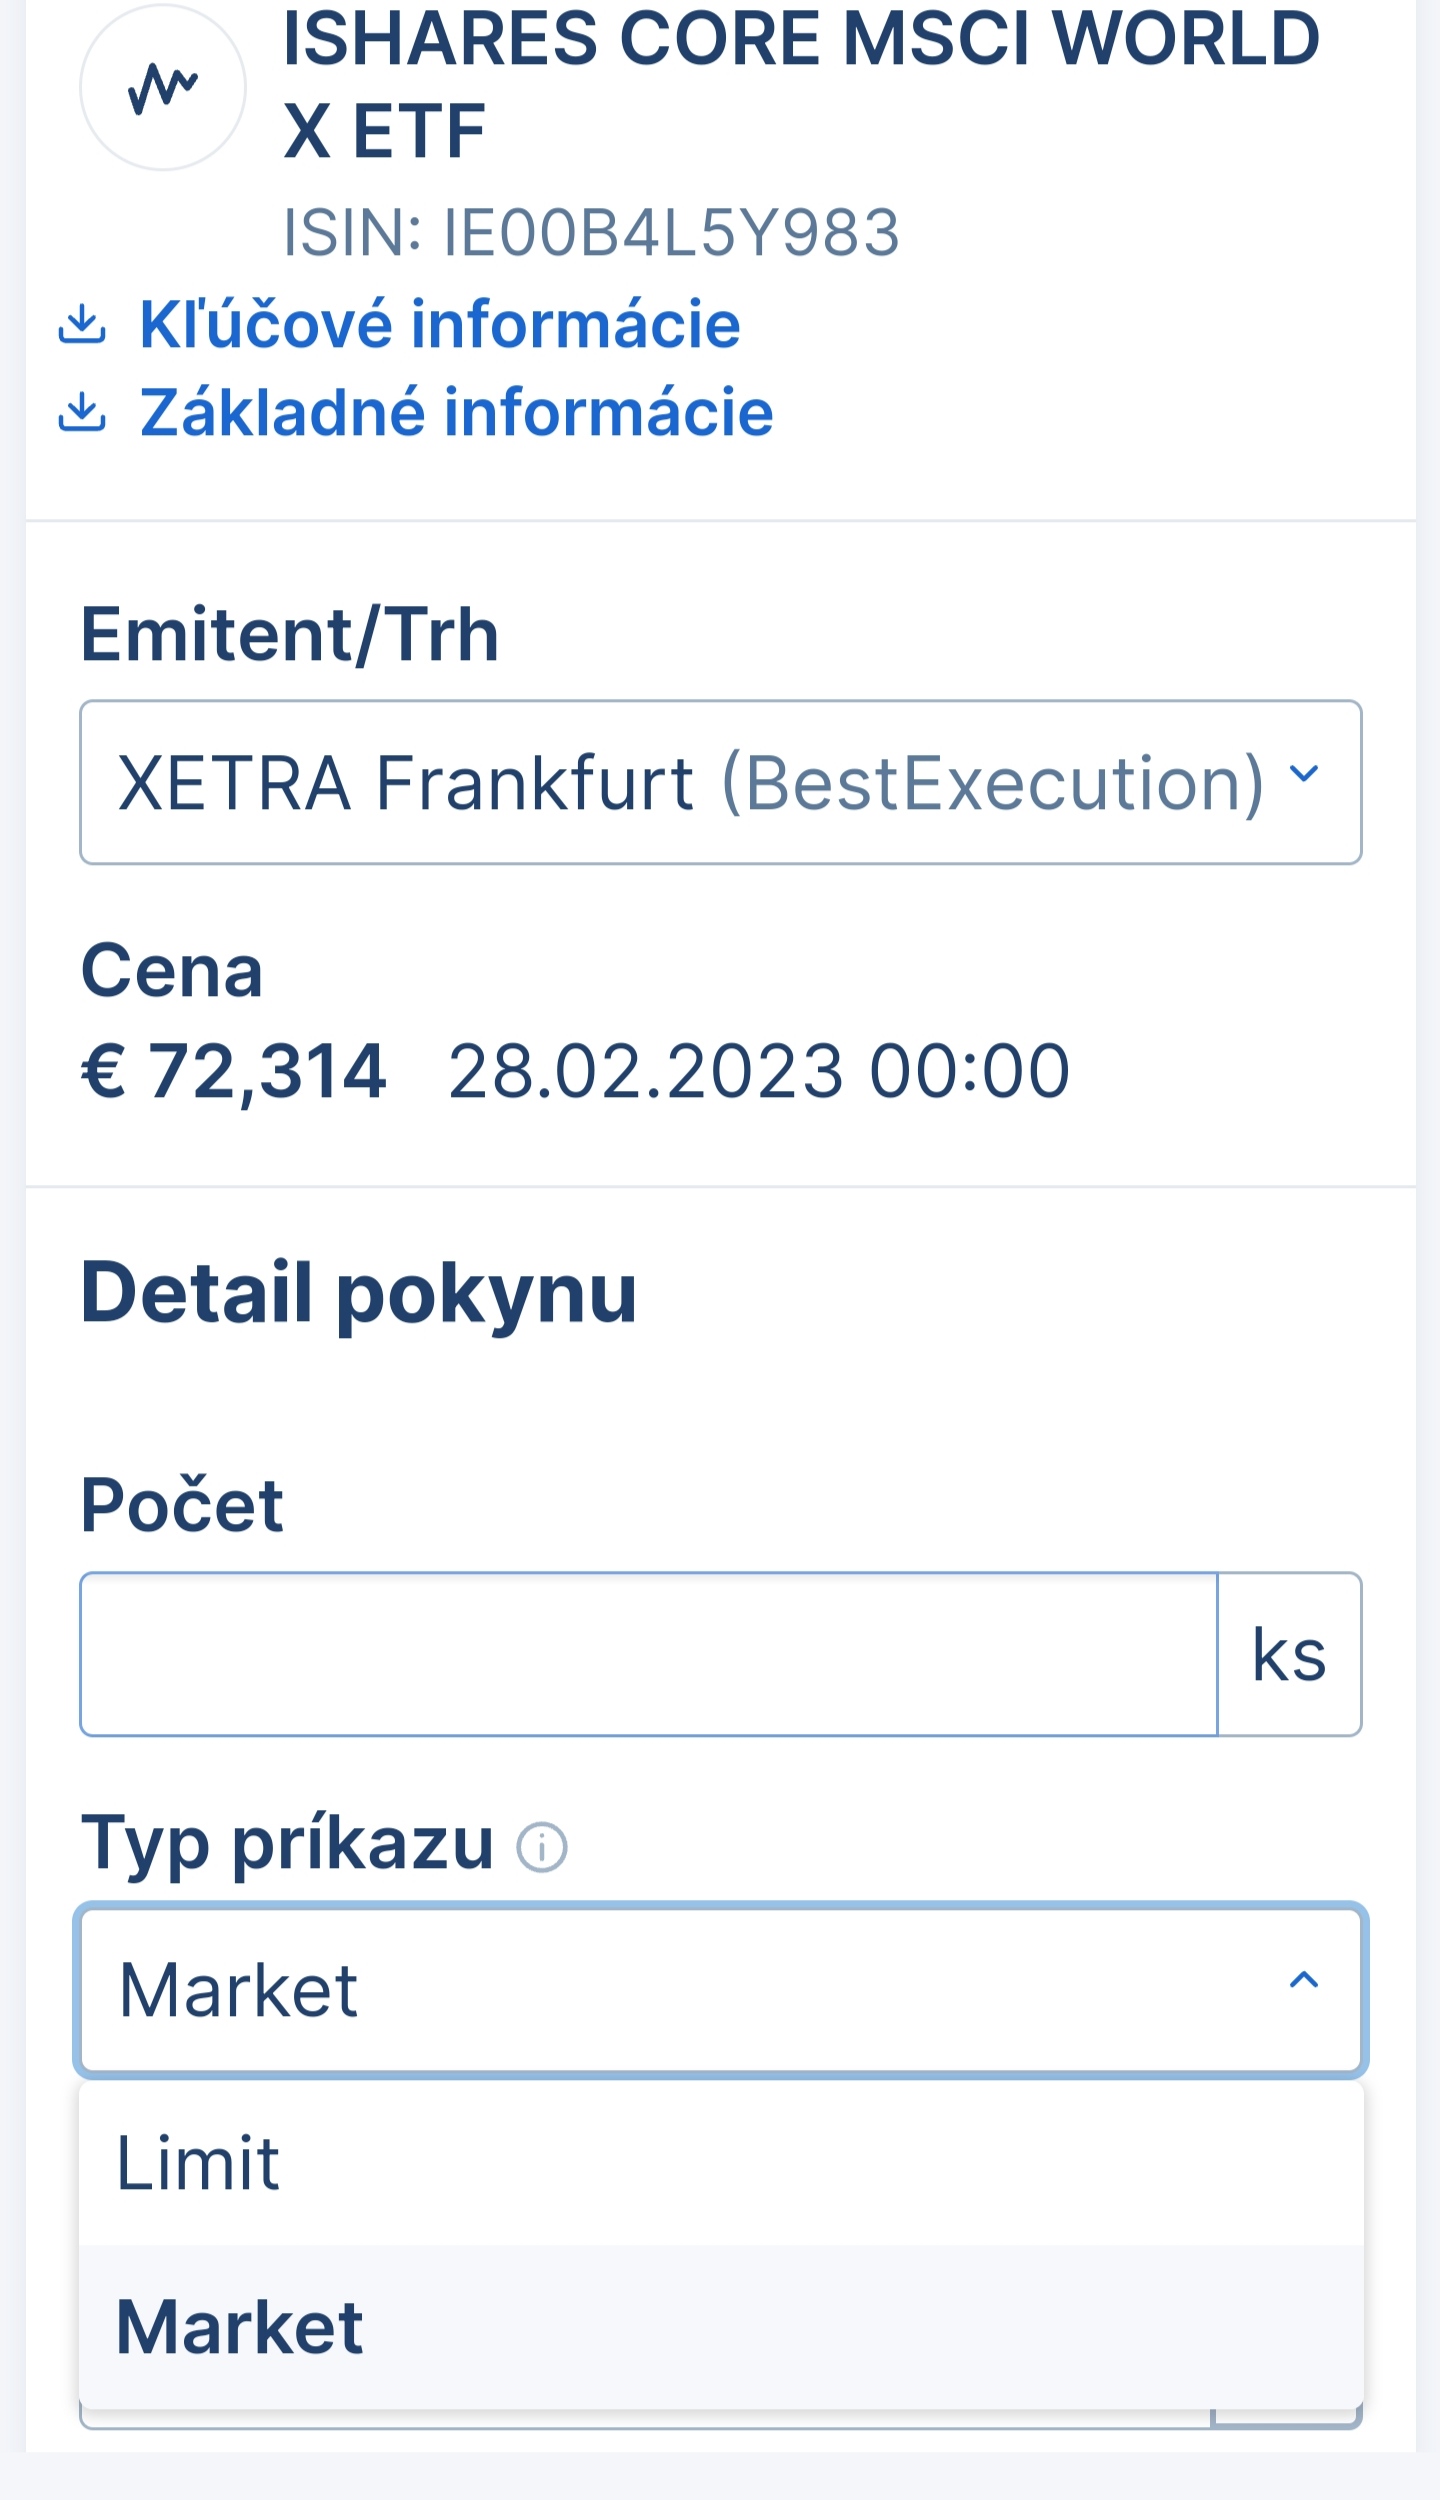Screen dimensions: 1440x2500
Task: Tap the ETF chart waveform icon
Action: pyautogui.click(x=163, y=88)
